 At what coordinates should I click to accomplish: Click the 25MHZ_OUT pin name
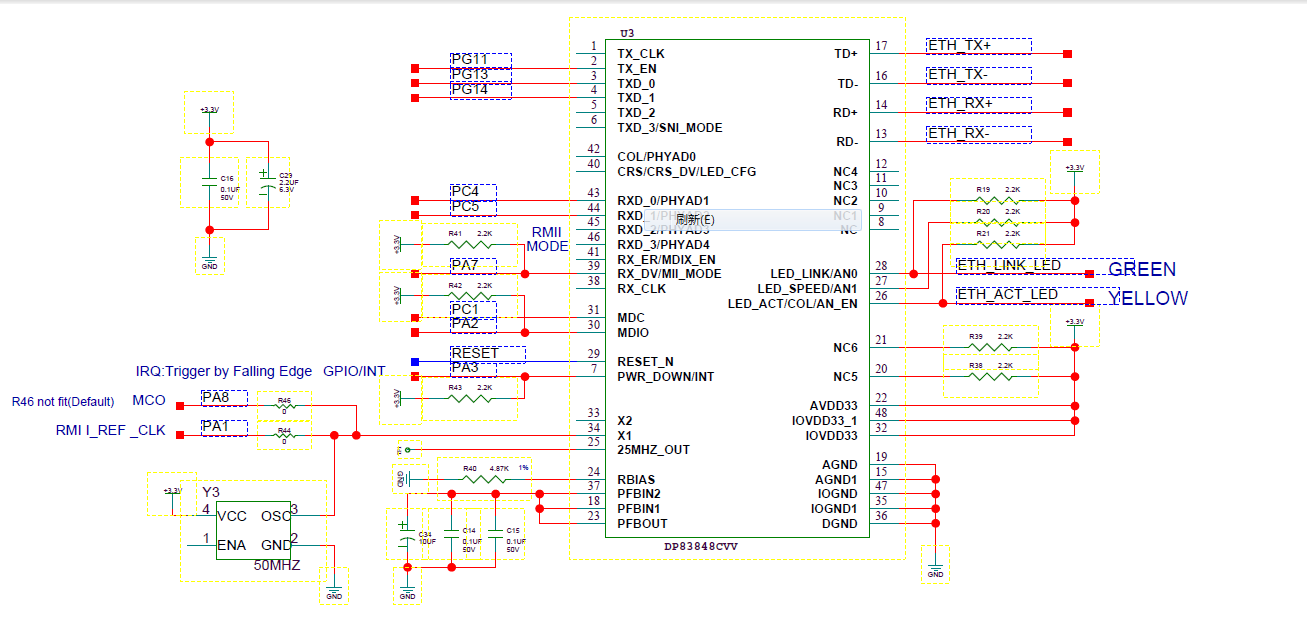click(653, 450)
